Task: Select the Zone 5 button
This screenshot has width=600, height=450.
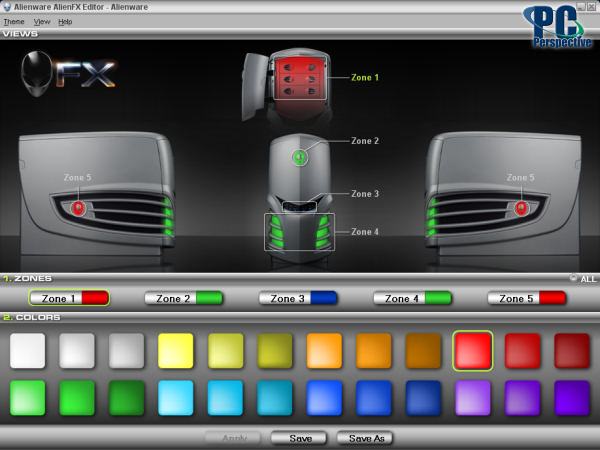Action: [527, 298]
